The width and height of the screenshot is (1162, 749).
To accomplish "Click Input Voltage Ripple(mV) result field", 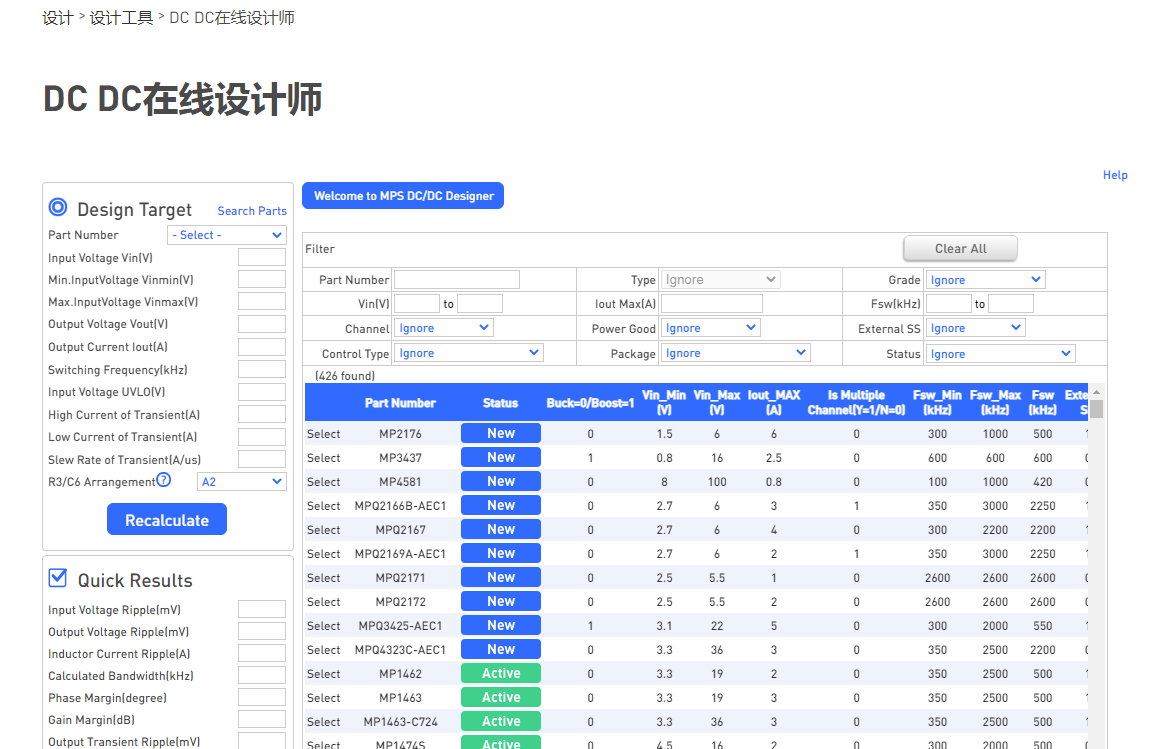I will [x=262, y=609].
